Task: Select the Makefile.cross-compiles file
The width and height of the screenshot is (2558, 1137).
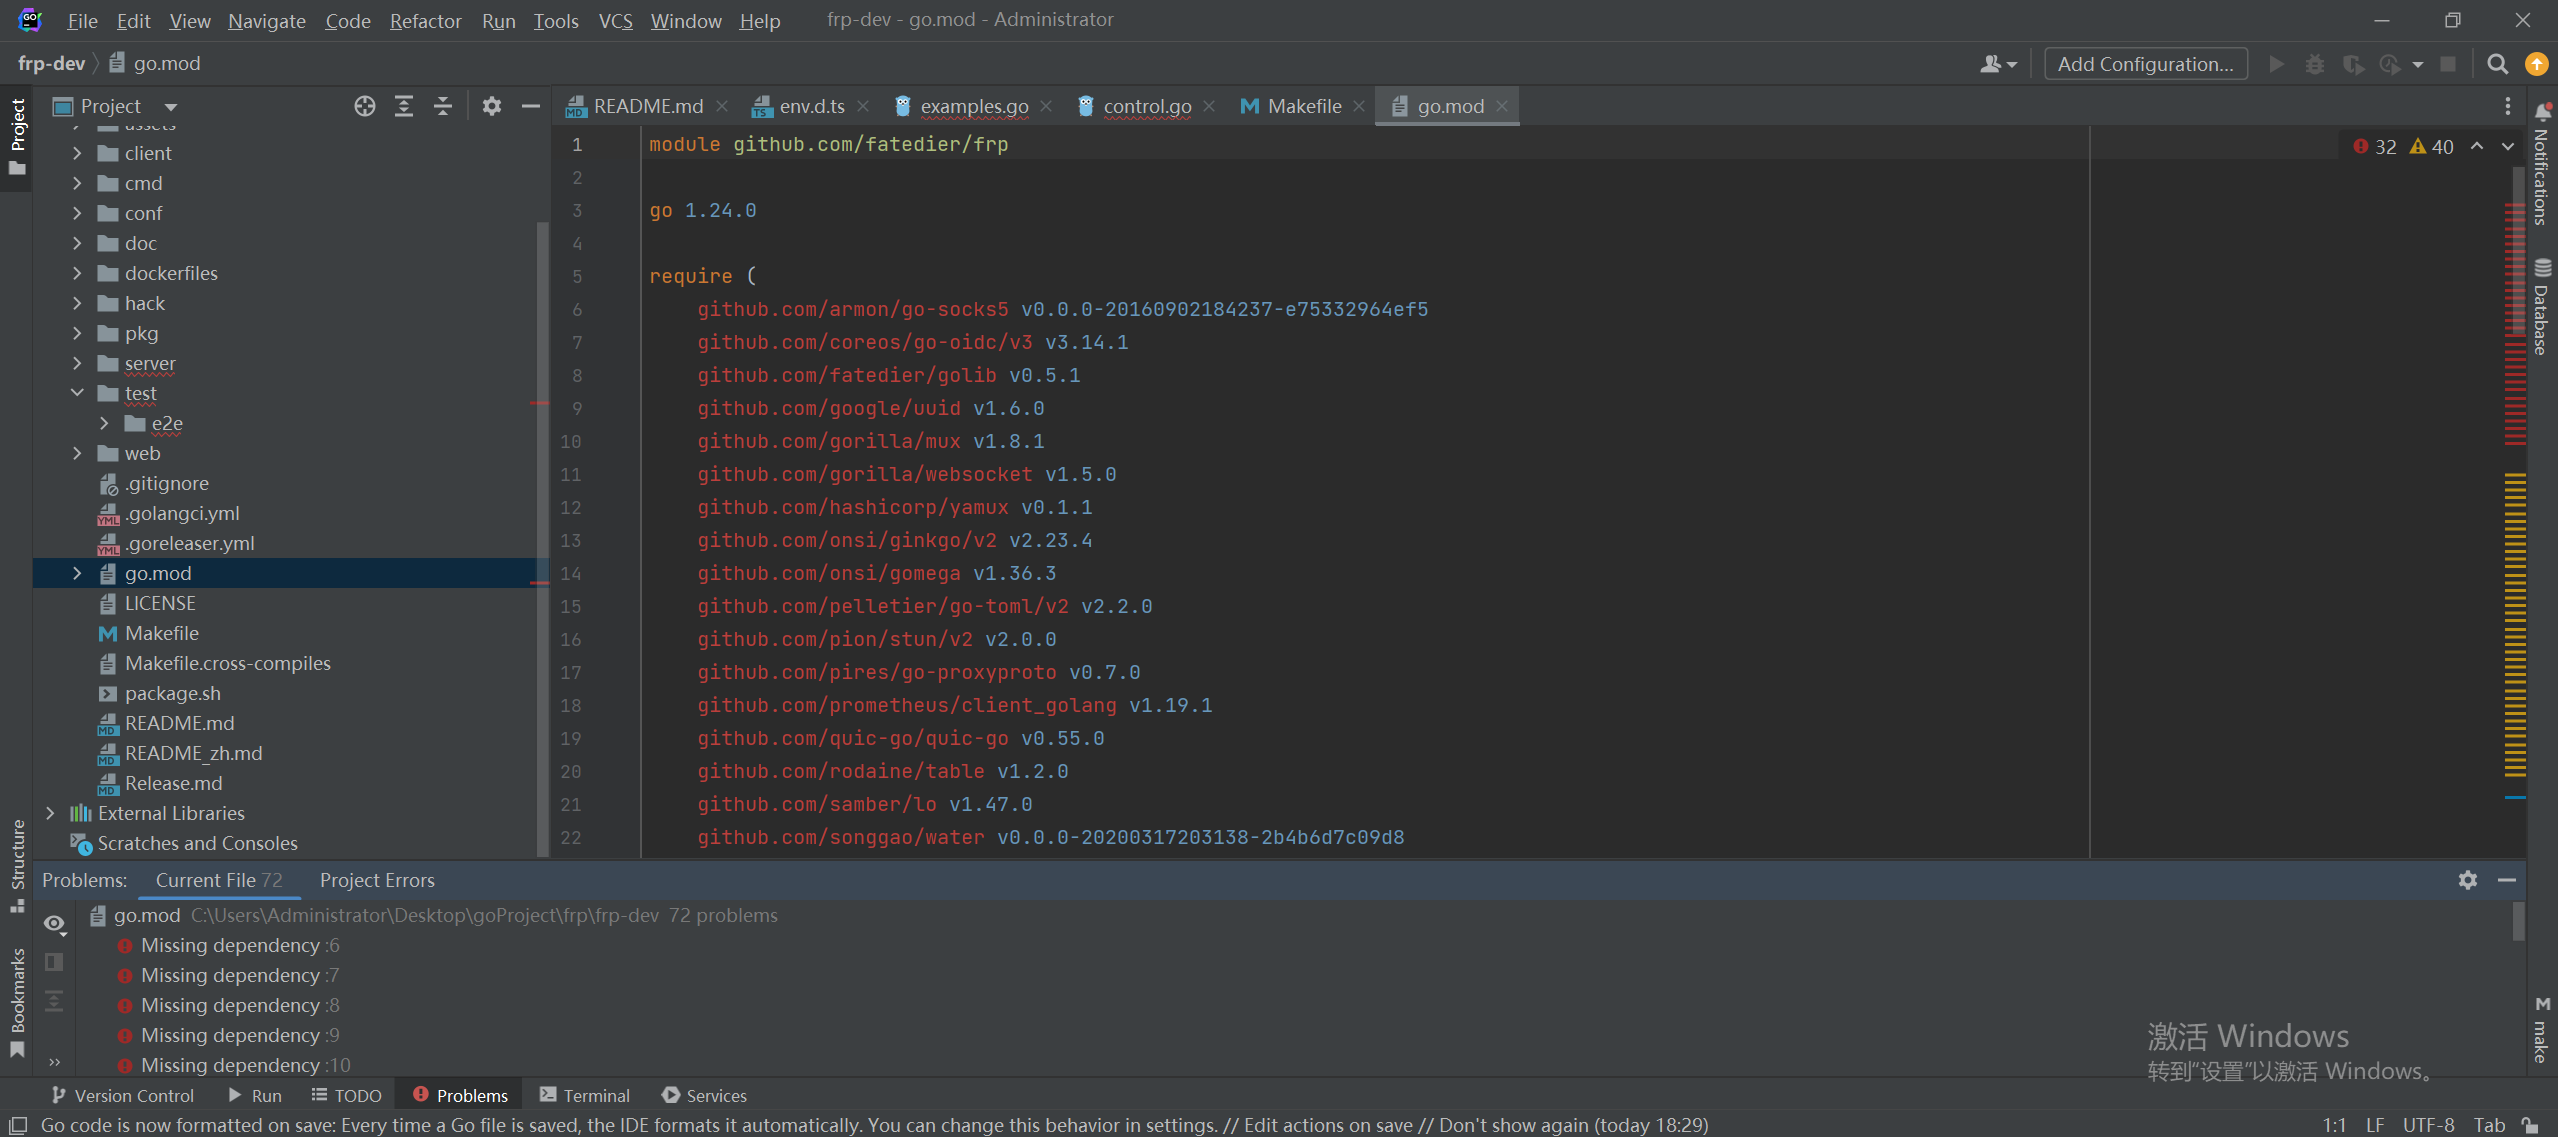Action: click(x=227, y=663)
